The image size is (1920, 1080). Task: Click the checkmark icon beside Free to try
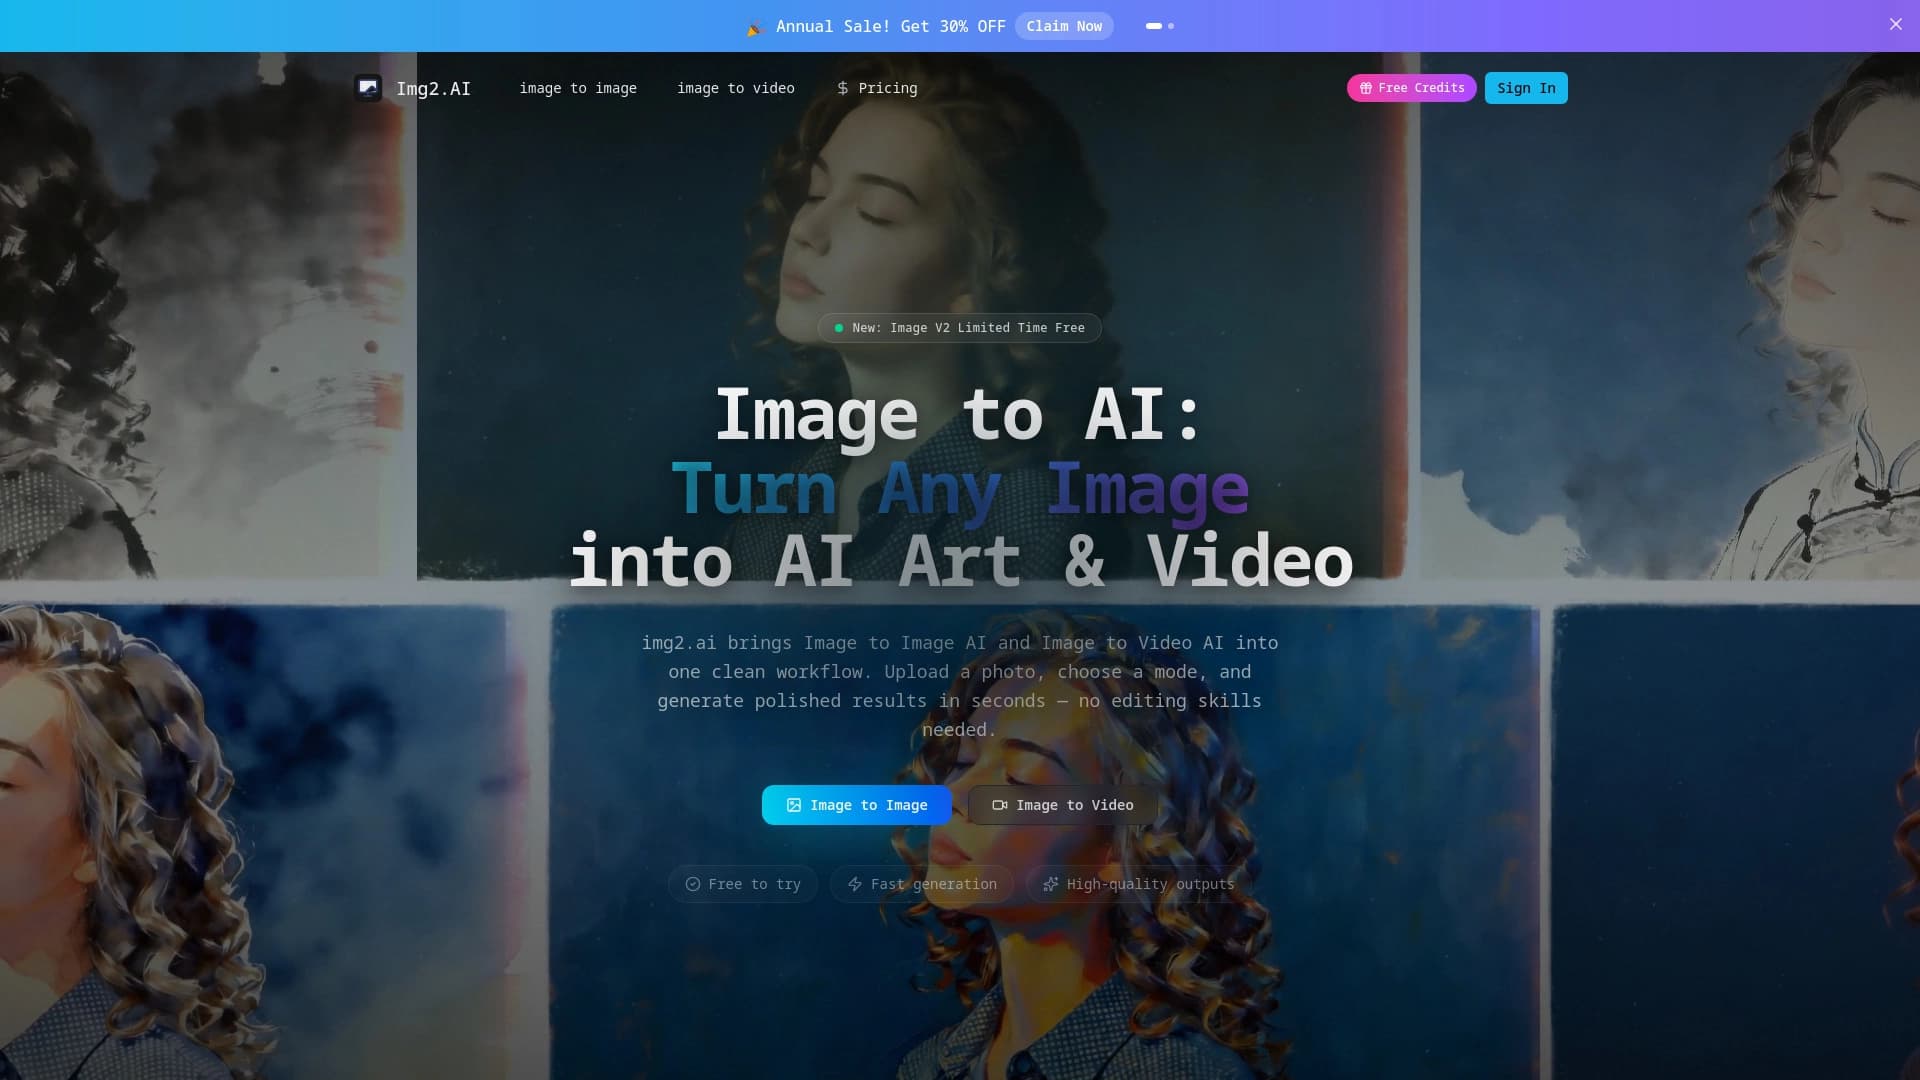(692, 884)
